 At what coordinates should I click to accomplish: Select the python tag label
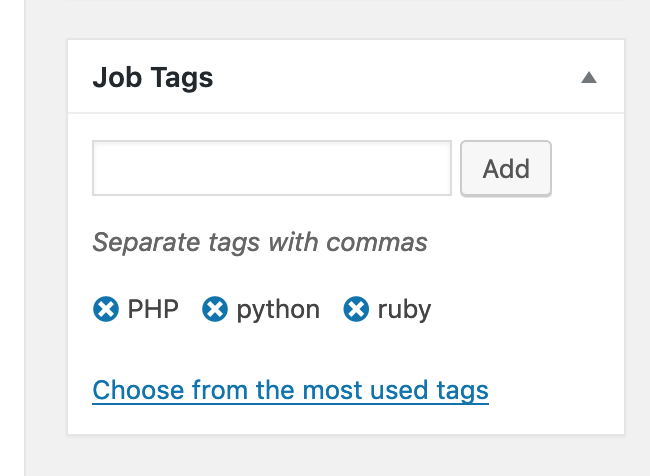click(x=278, y=311)
